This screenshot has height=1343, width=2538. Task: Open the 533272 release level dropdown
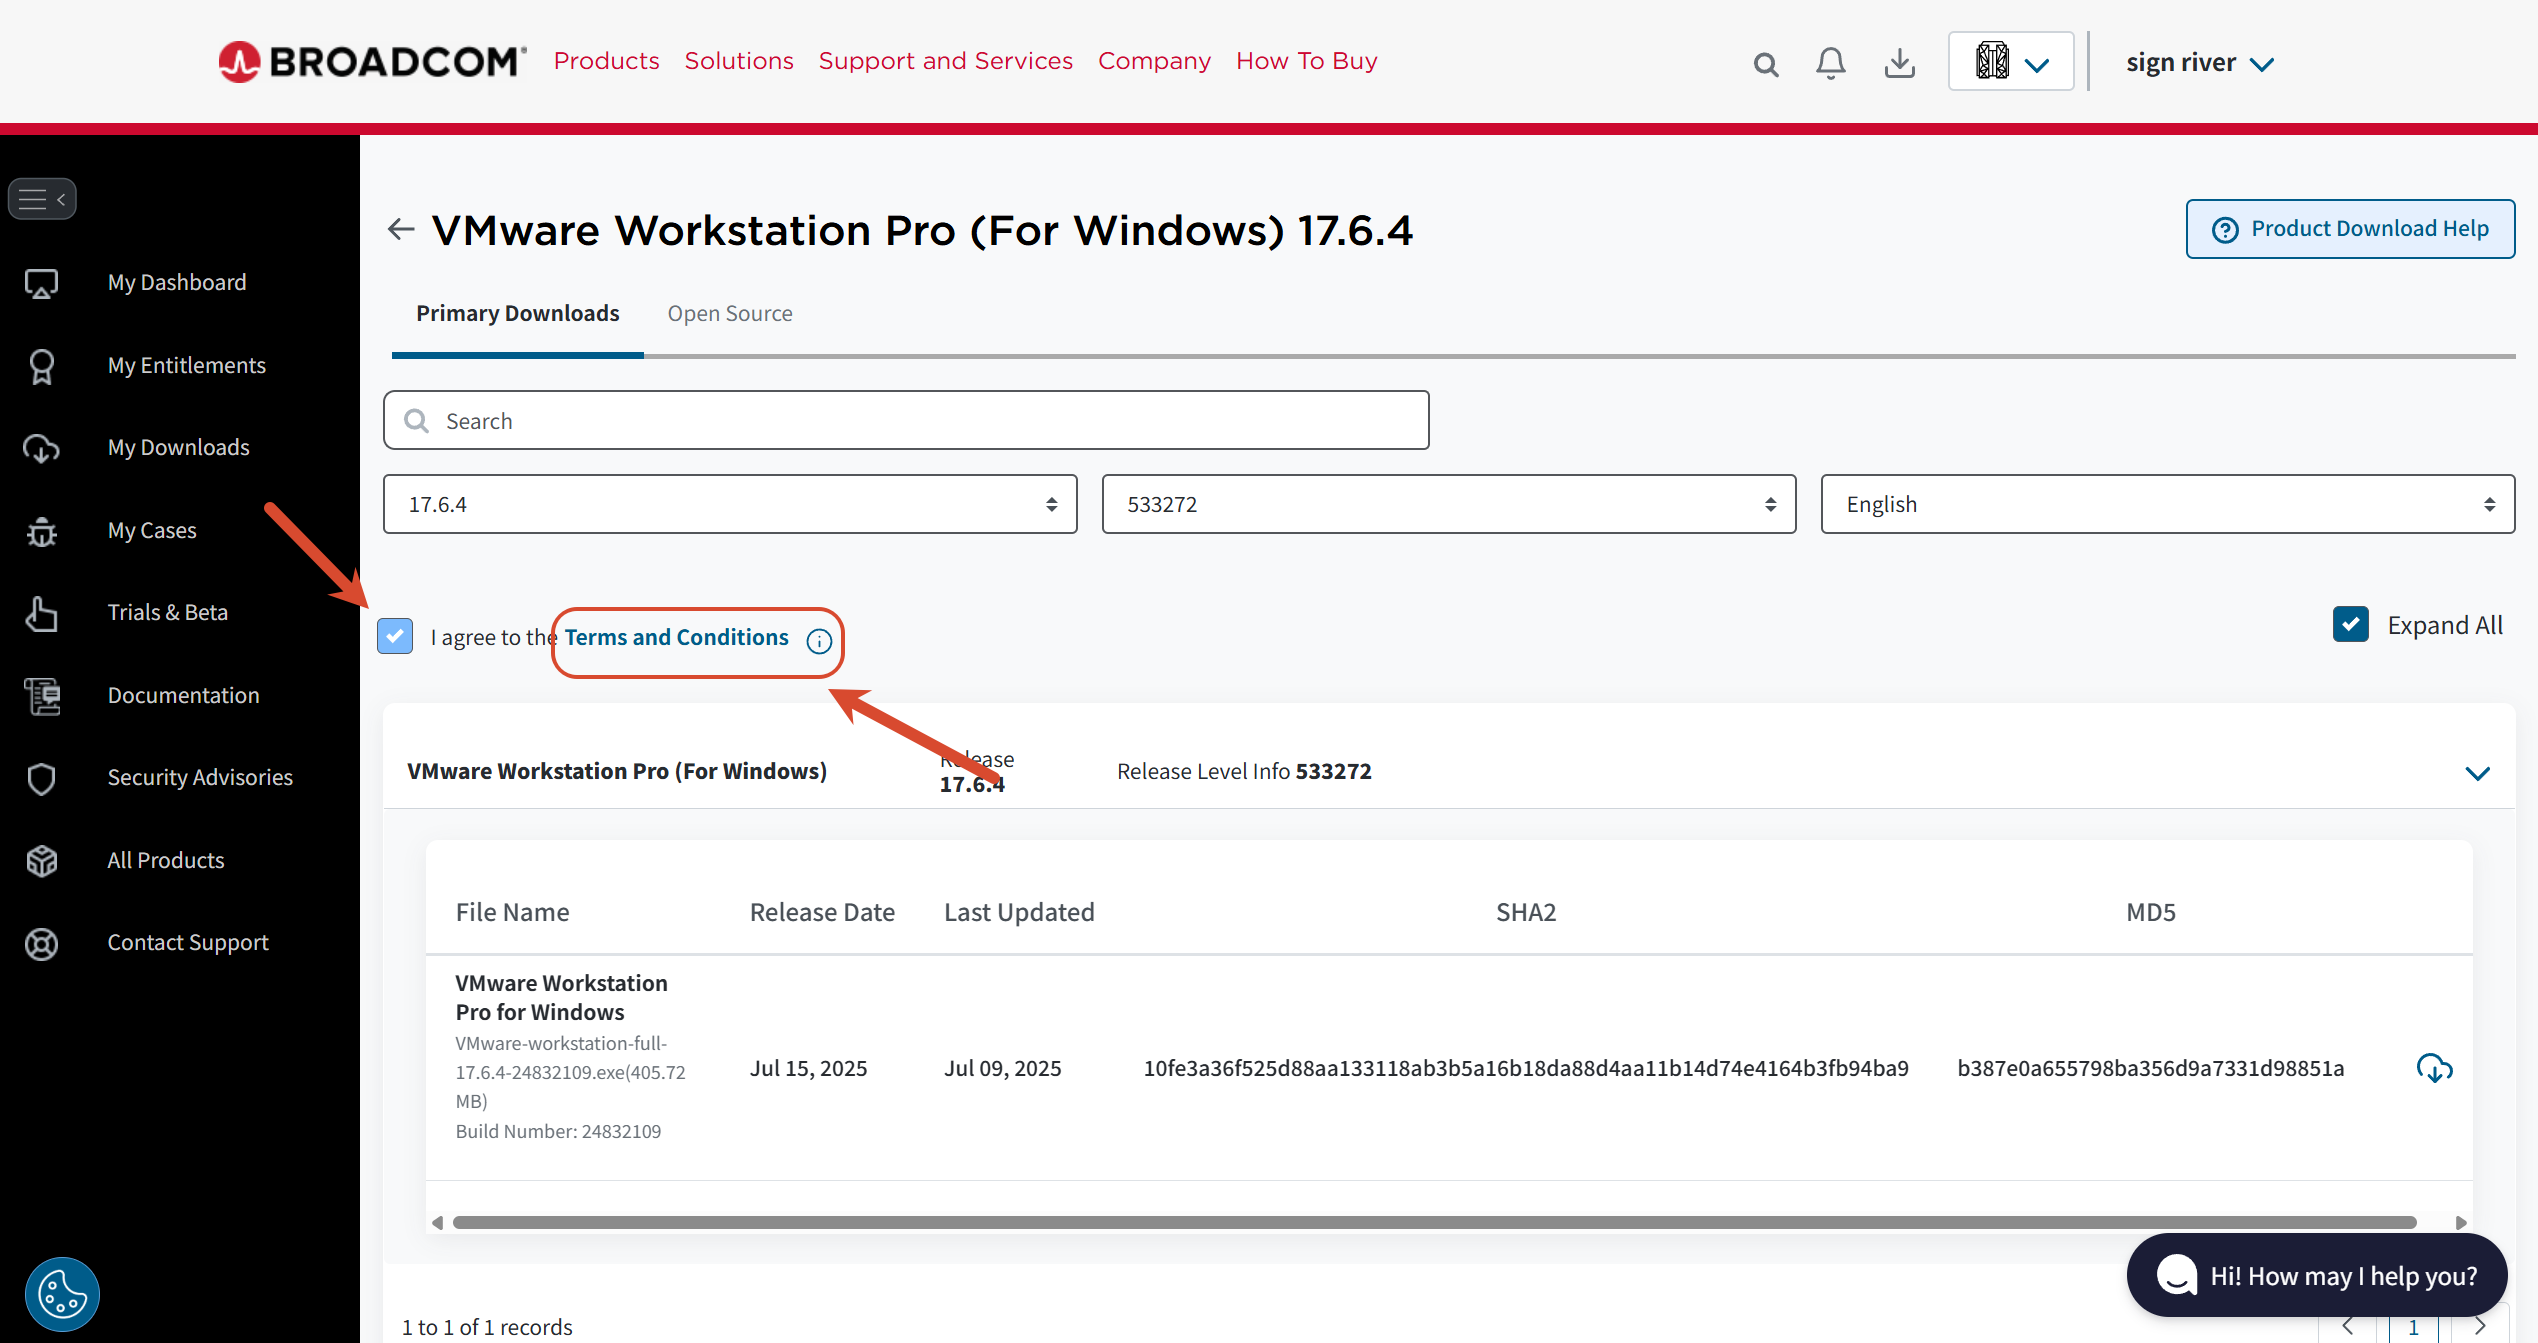tap(1449, 504)
